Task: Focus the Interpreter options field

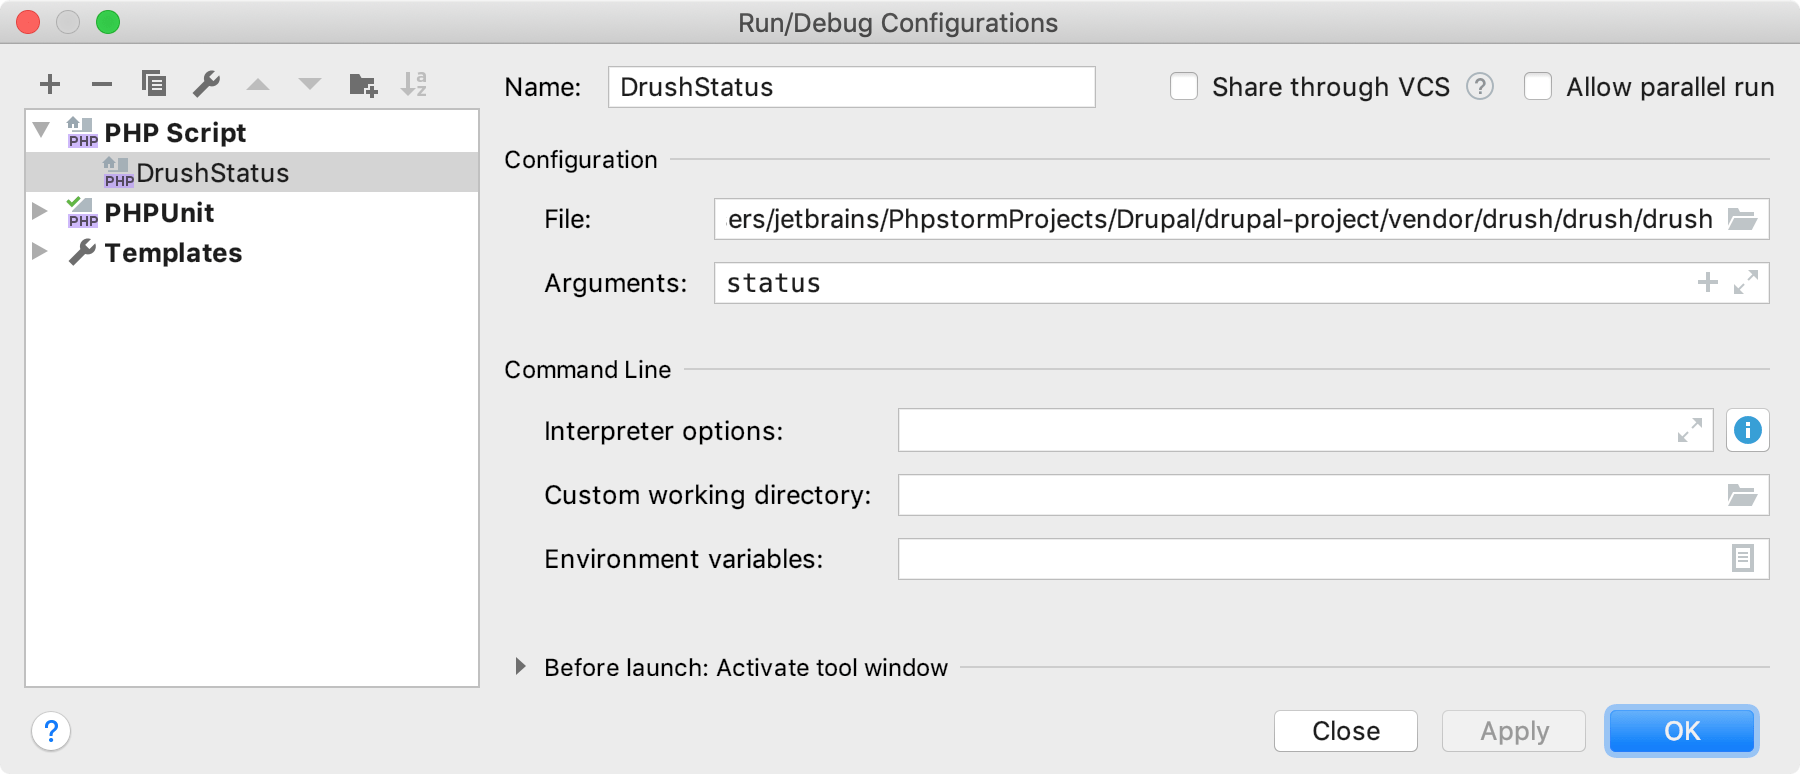Action: click(x=1306, y=430)
